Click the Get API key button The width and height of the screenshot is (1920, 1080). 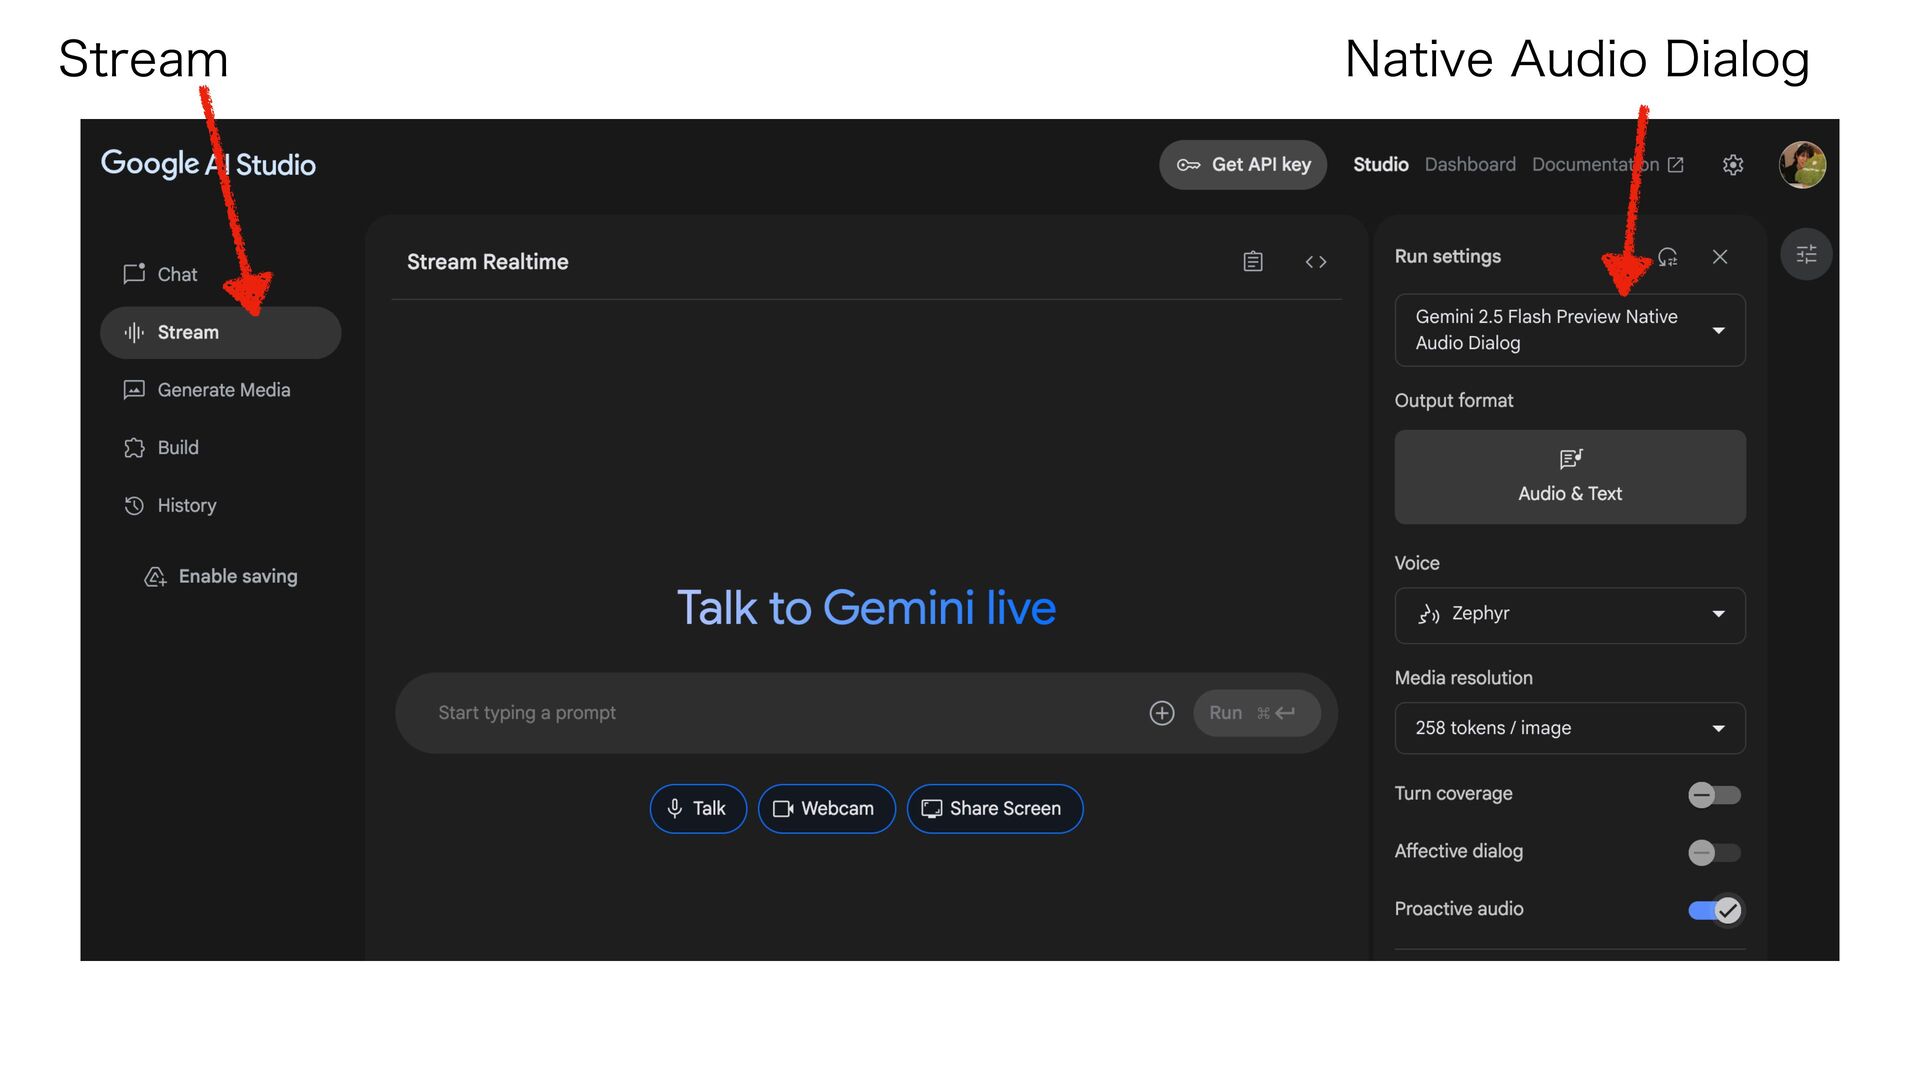[1243, 165]
